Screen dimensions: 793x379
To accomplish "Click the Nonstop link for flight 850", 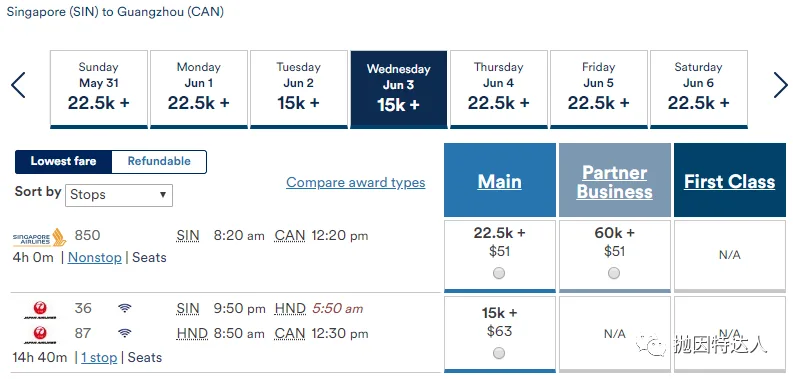I will tap(95, 258).
